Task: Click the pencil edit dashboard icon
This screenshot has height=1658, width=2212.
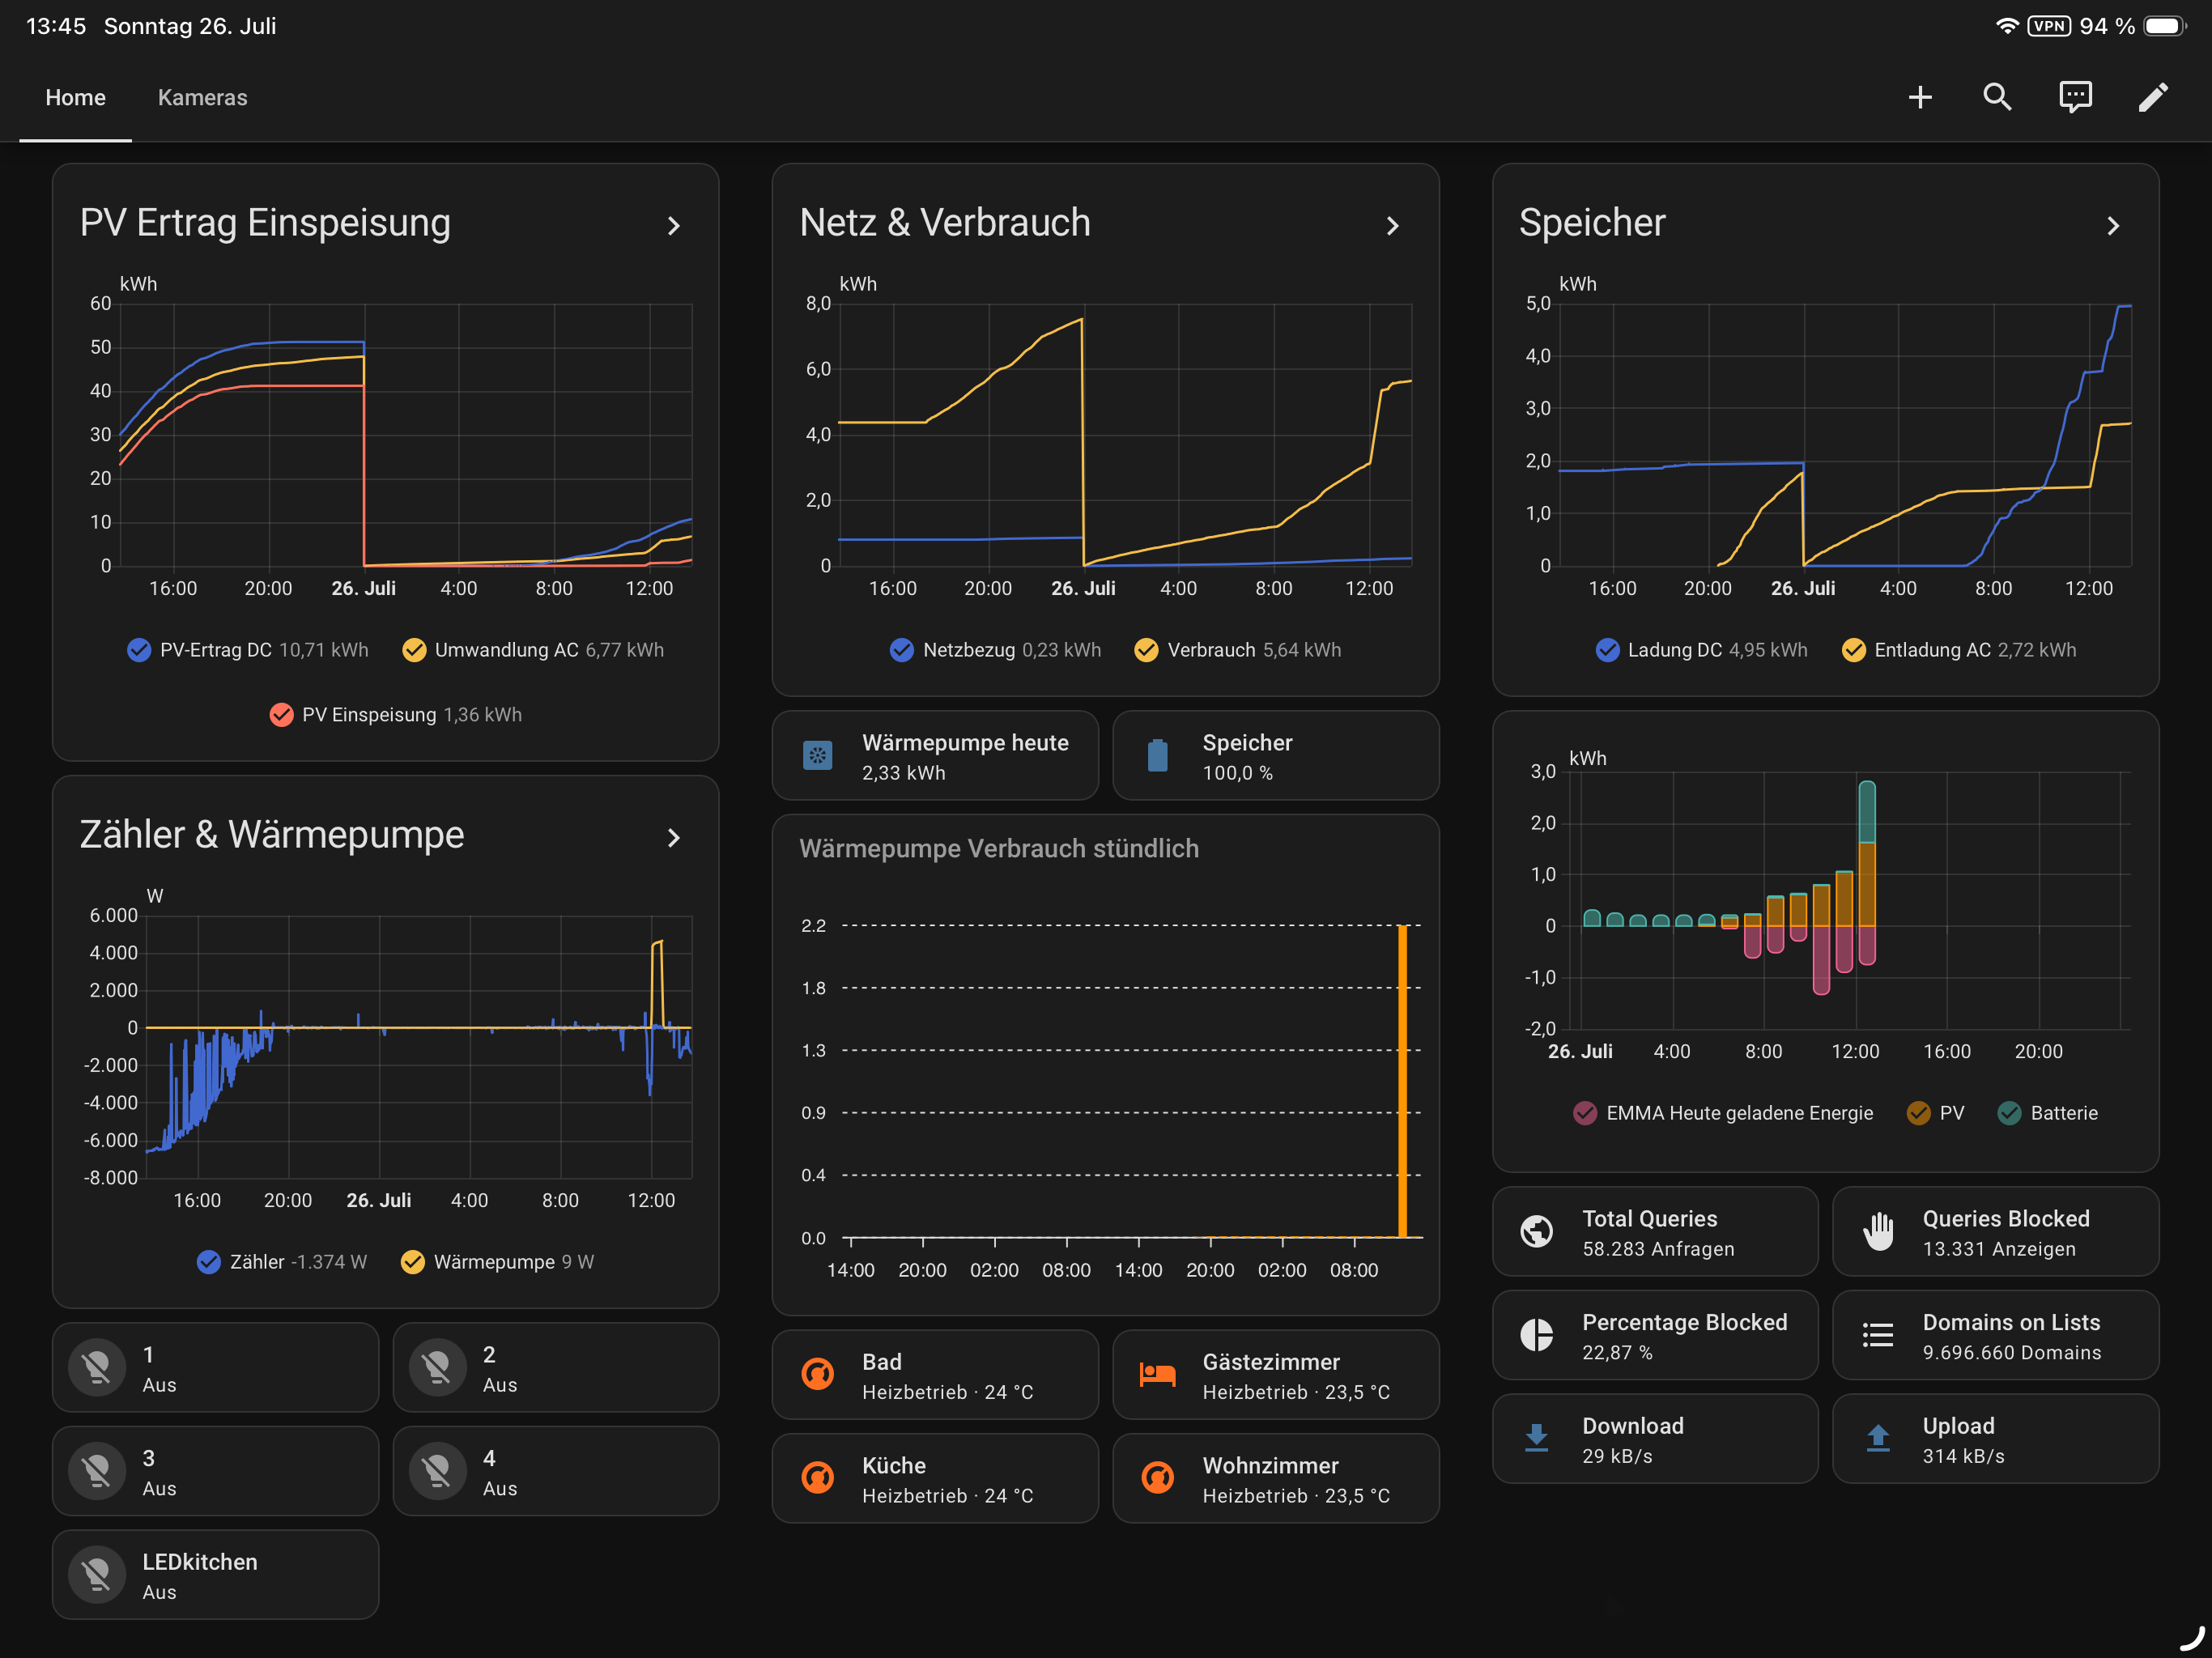Action: coord(2153,97)
